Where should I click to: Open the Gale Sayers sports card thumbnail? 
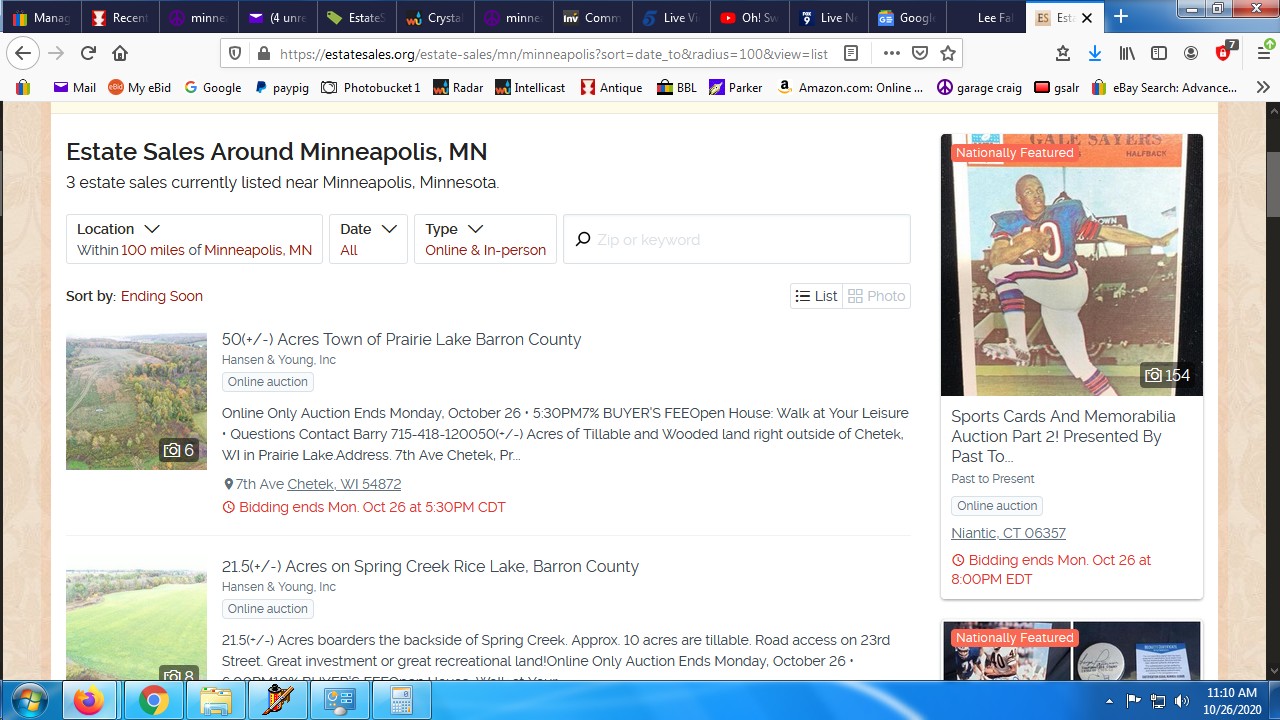[x=1071, y=265]
